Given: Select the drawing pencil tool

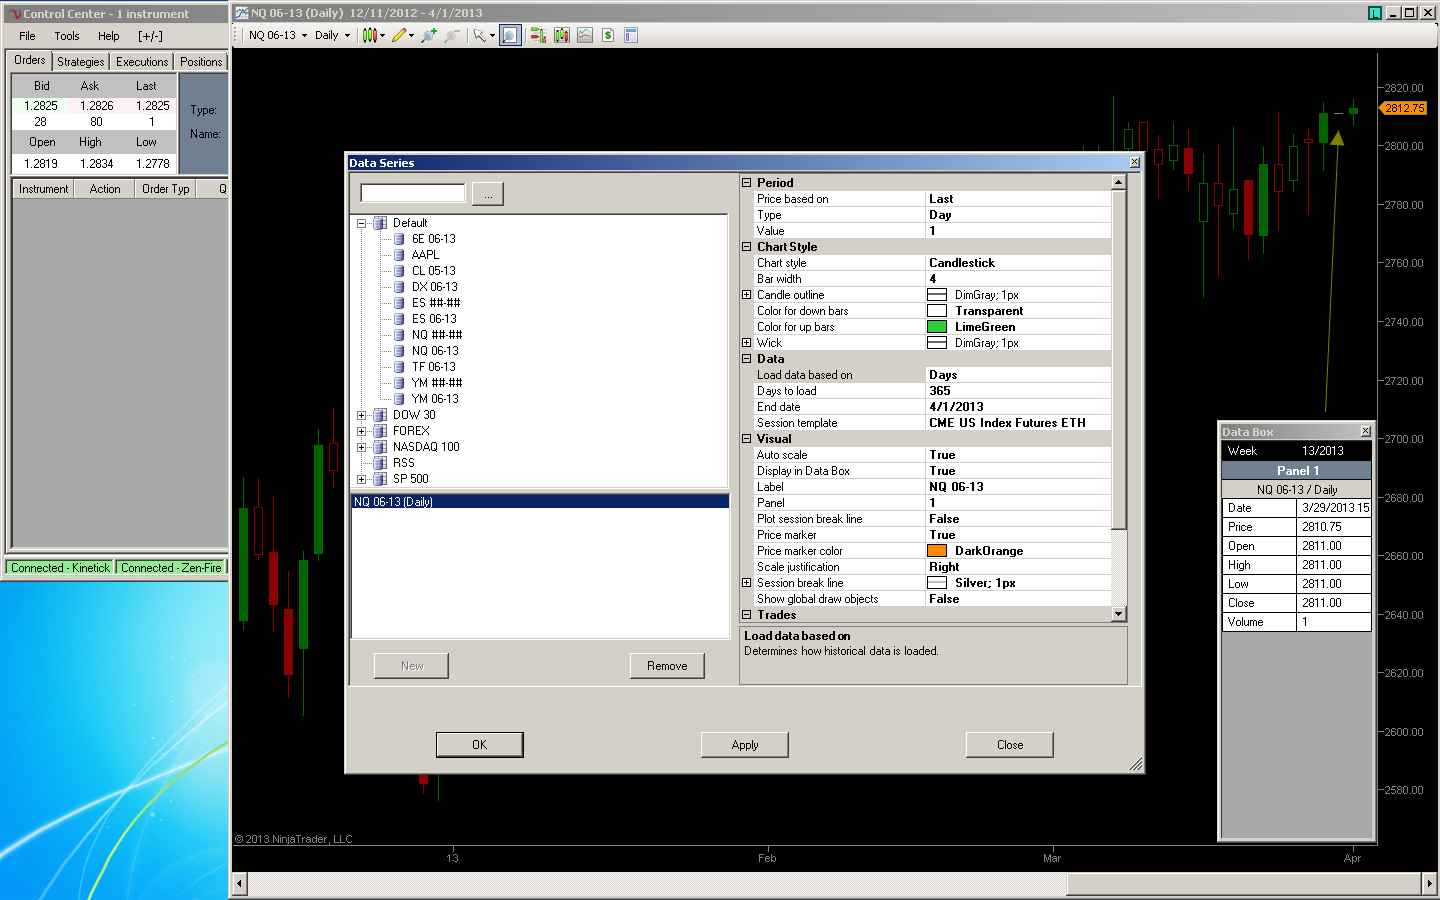Looking at the screenshot, I should [399, 35].
